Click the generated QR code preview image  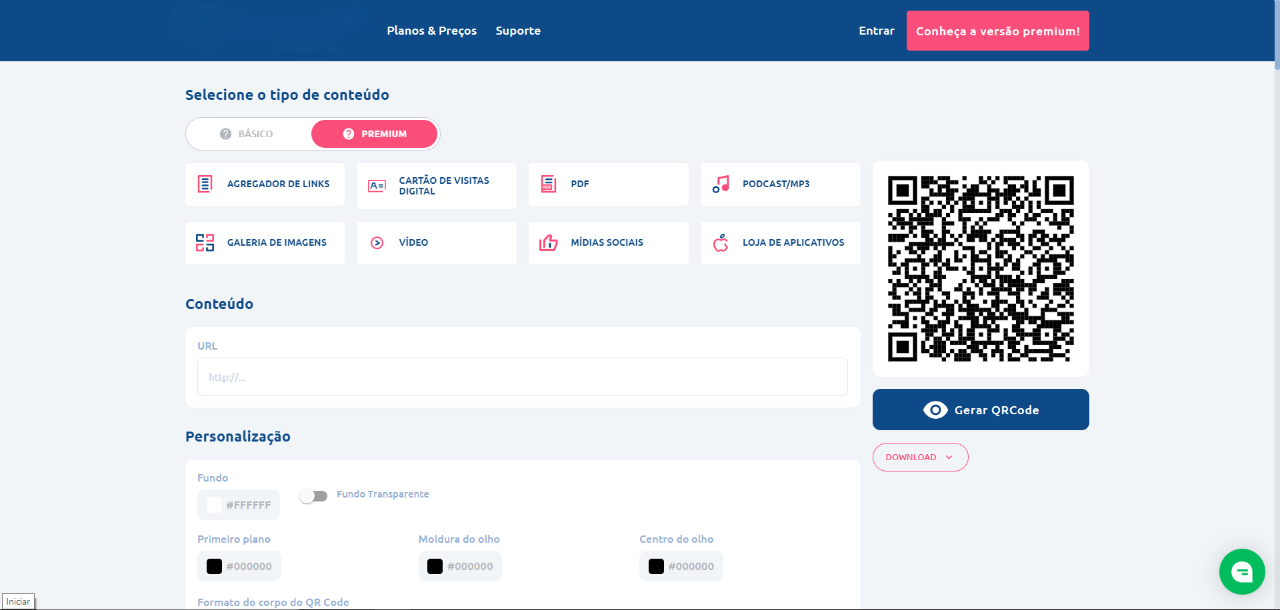(981, 269)
